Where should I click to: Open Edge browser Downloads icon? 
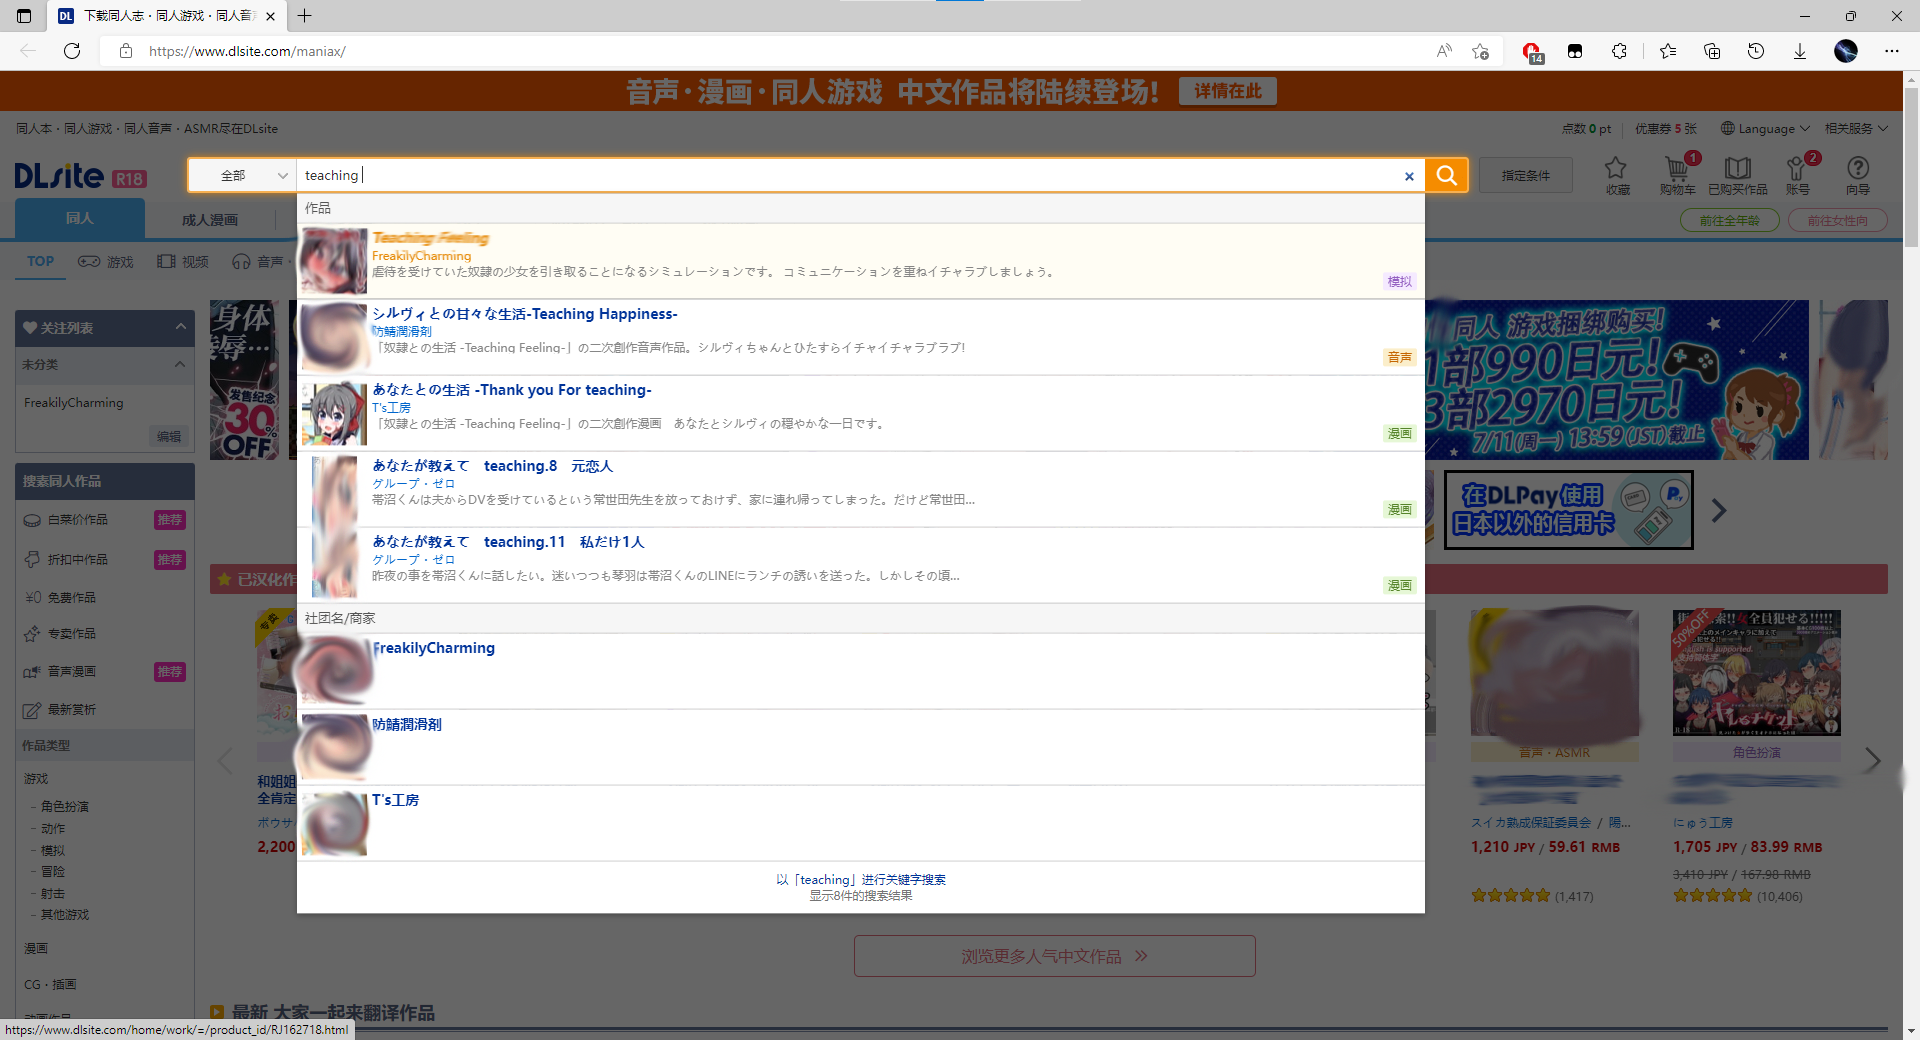(1800, 51)
